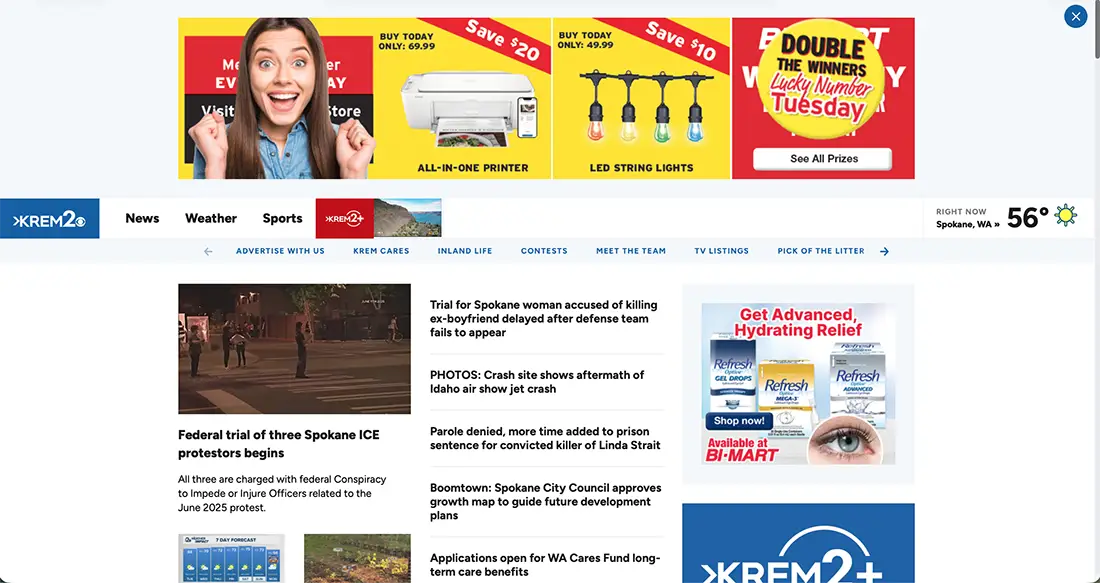Close the overlay with the blue X
This screenshot has width=1100, height=583.
click(1075, 16)
